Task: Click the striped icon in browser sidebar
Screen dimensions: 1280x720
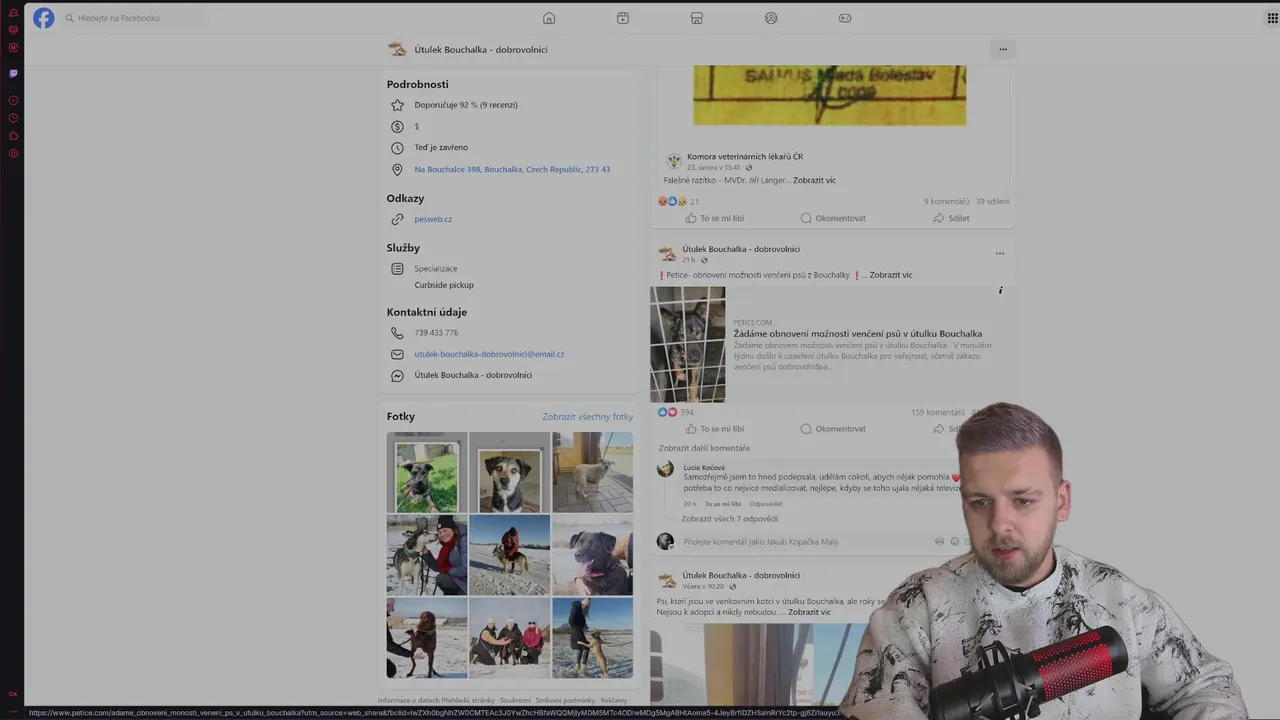Action: (13, 30)
